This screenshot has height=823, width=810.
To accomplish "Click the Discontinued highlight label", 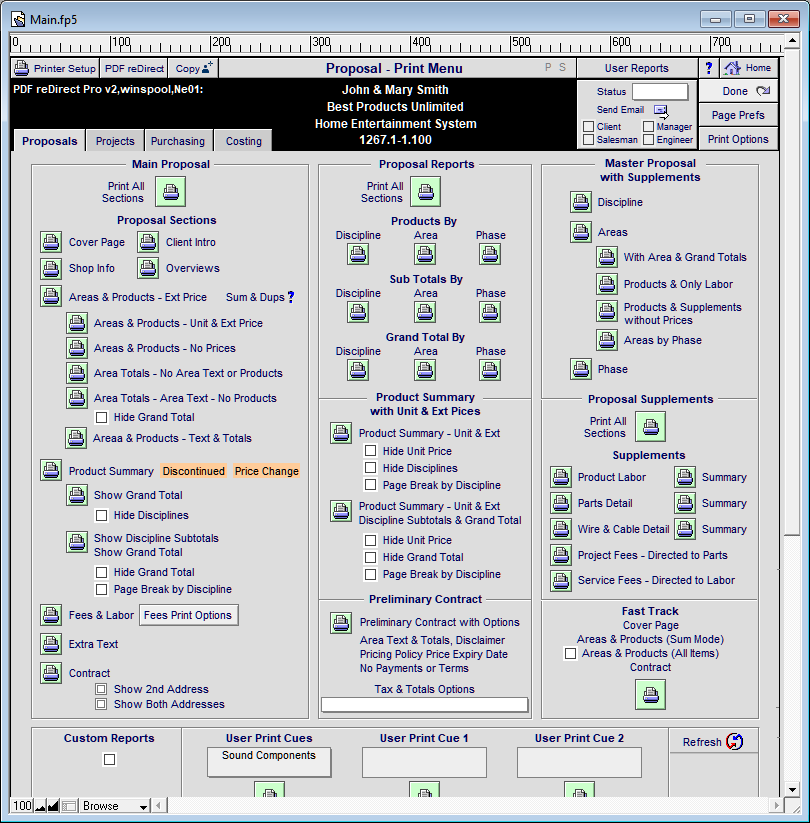I will [194, 471].
